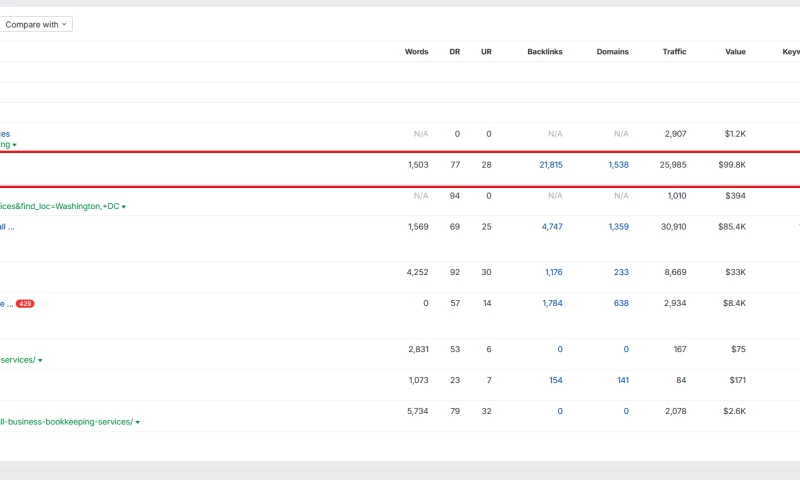Click the red 429 badge
Viewport: 800px width, 480px height.
(25, 303)
